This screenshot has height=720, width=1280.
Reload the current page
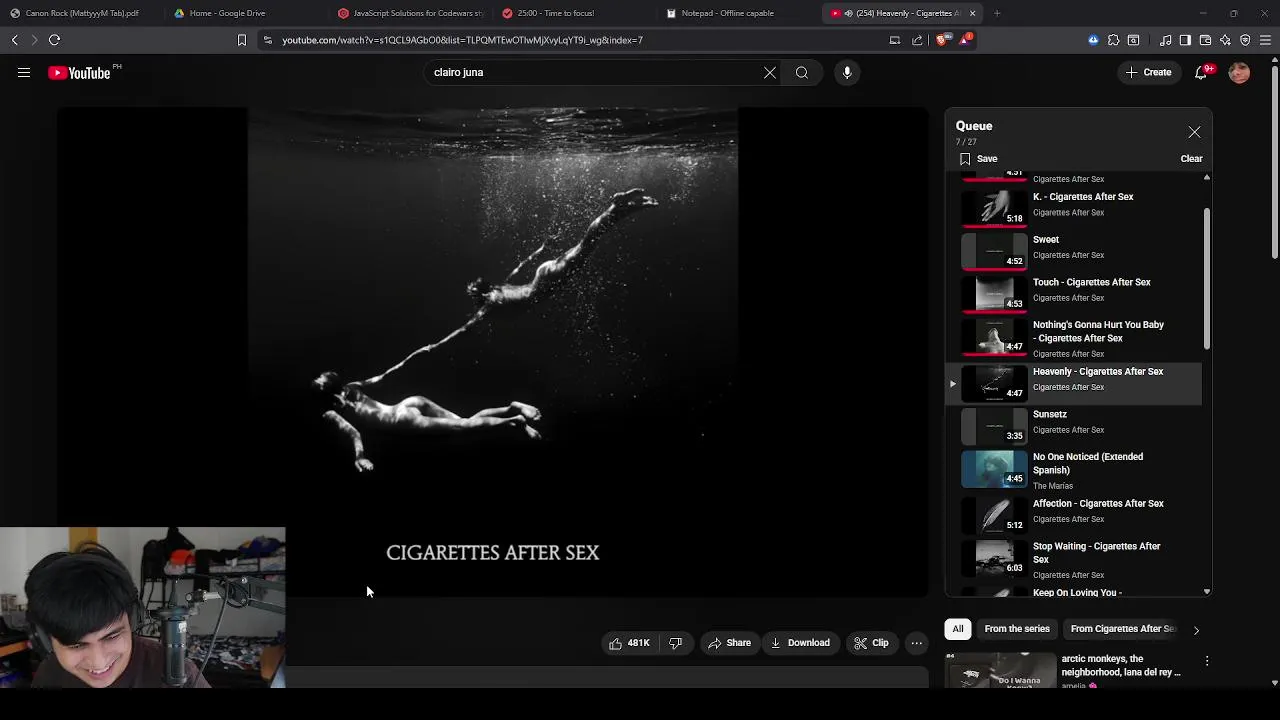[x=54, y=40]
